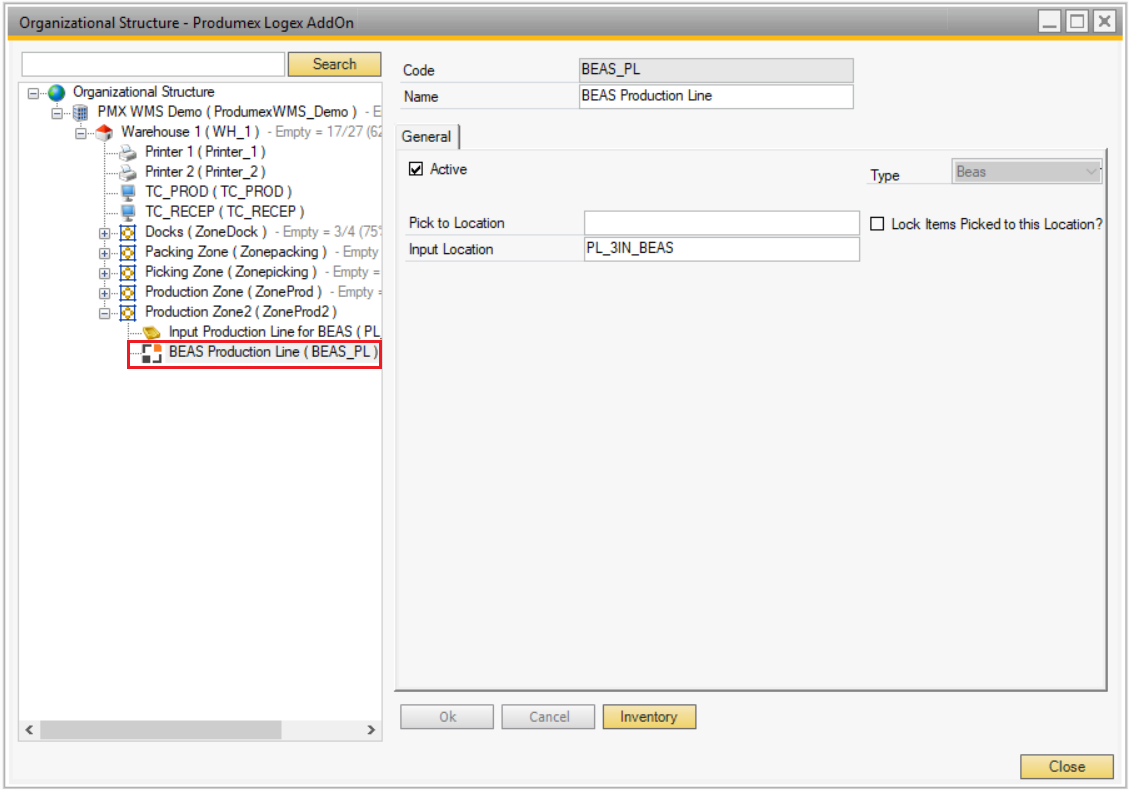Click the Search button
This screenshot has height=790, width=1129.
click(x=335, y=64)
